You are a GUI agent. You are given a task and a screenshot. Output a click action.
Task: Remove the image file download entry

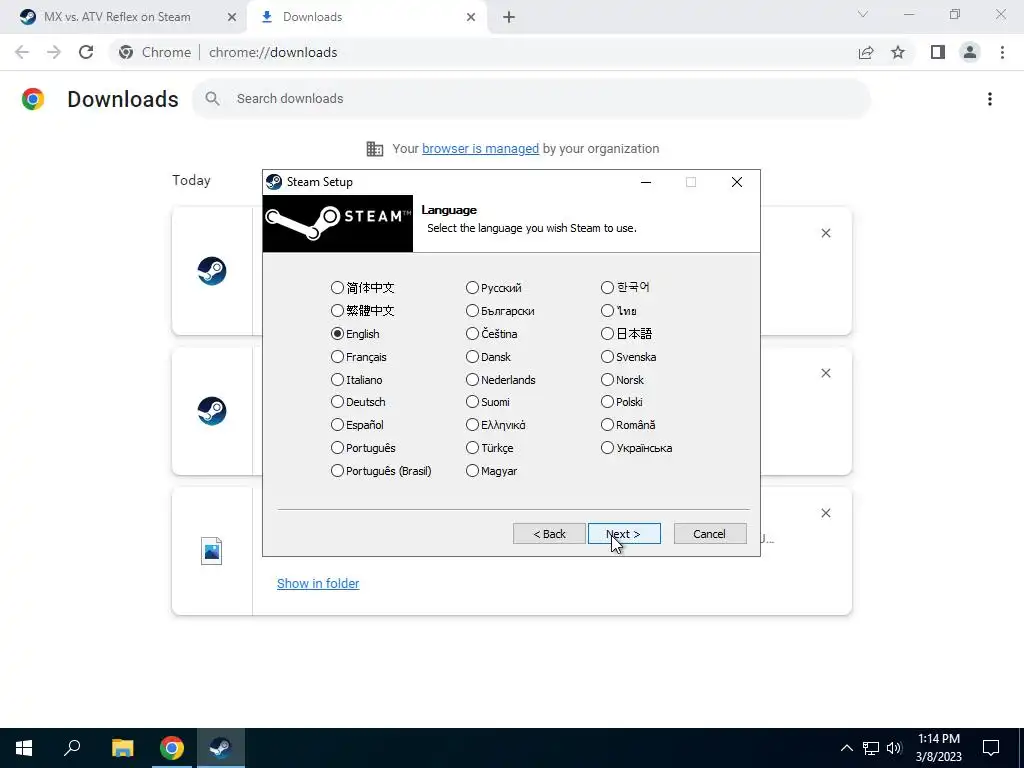[x=826, y=513]
